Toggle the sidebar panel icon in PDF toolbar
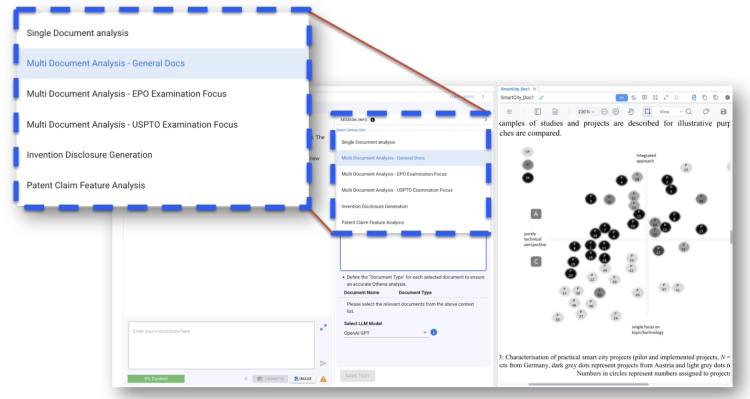 (x=538, y=111)
